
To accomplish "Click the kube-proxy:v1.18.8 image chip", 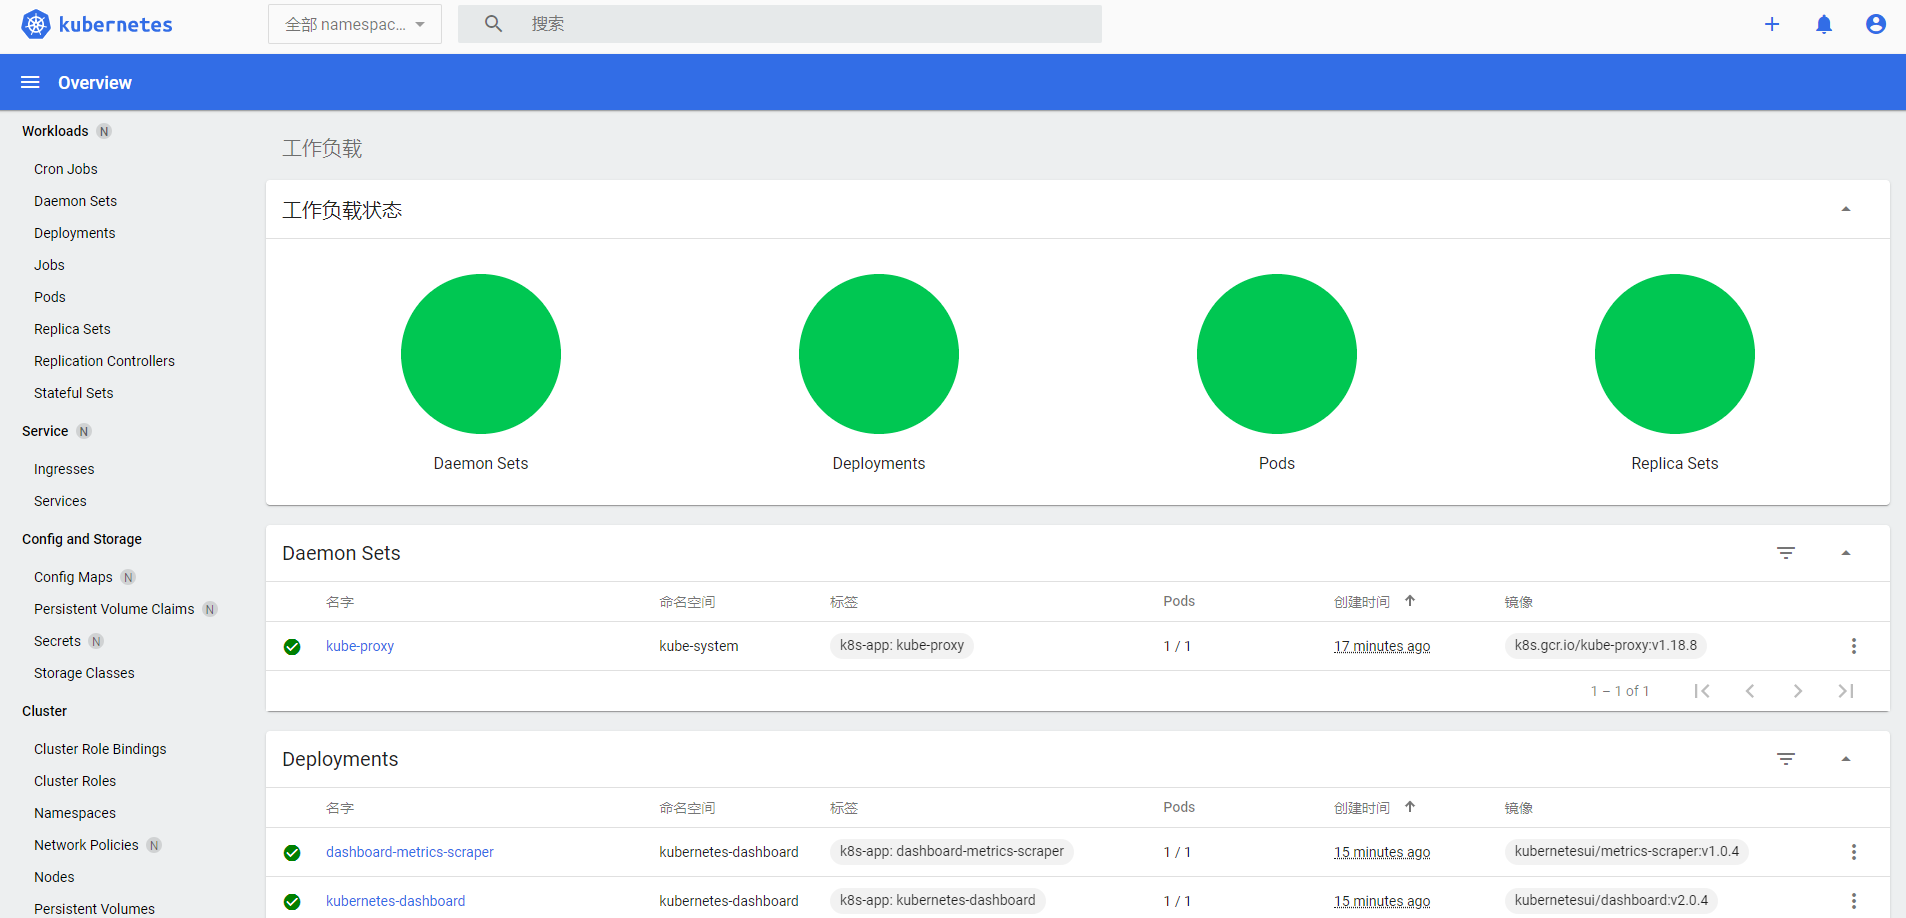I will tap(1606, 646).
